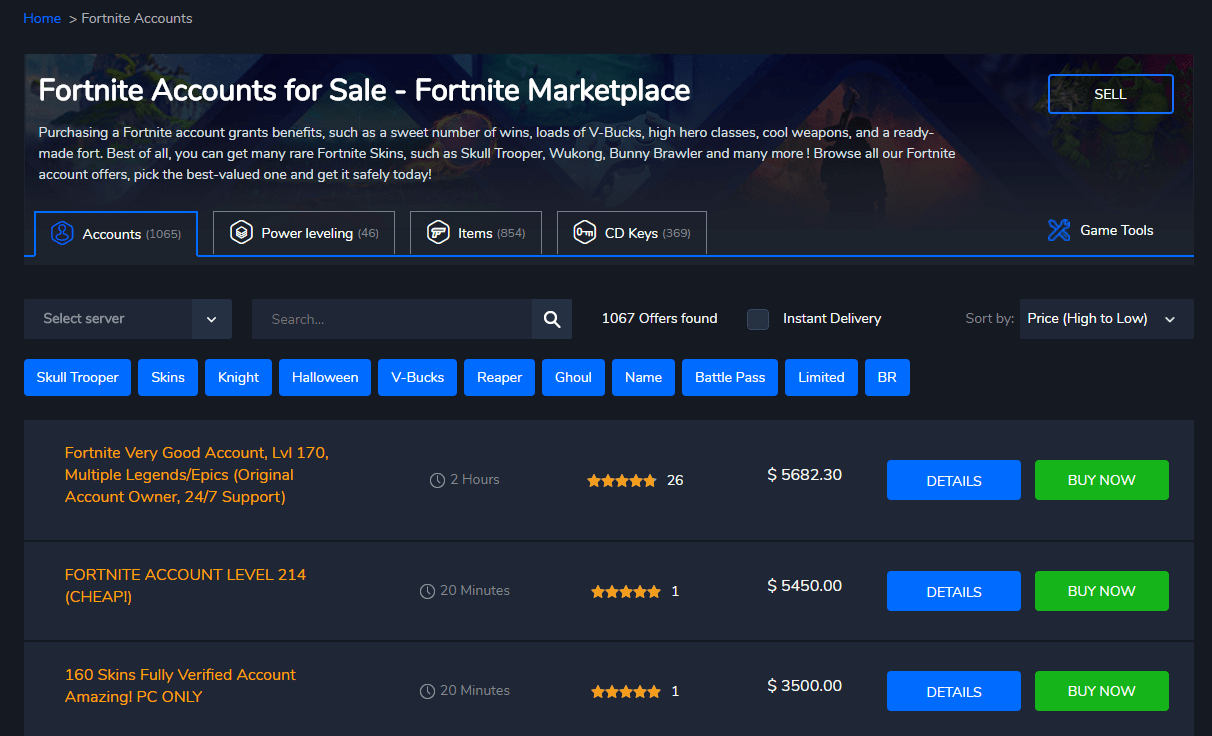Expand the Select server chevron arrow
Viewport: 1212px width, 736px height.
(212, 319)
